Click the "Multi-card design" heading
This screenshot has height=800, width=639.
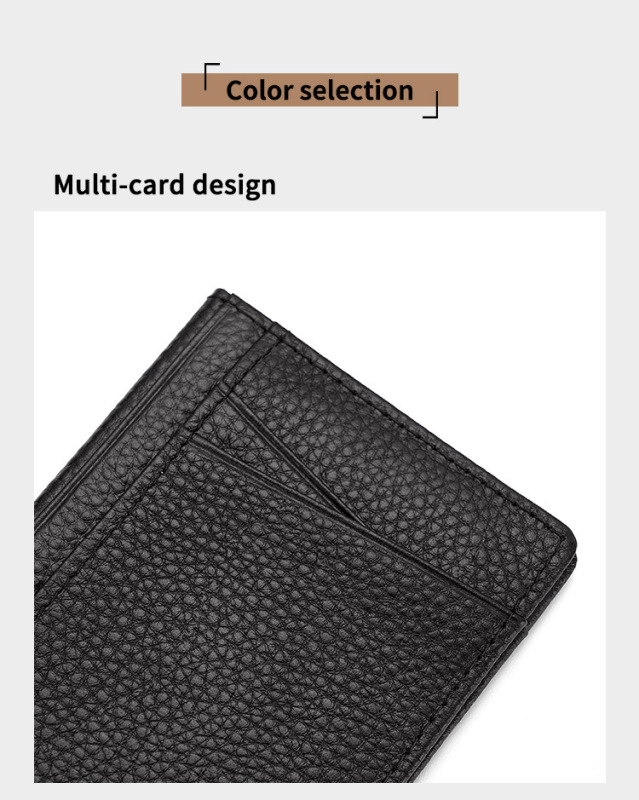[165, 185]
